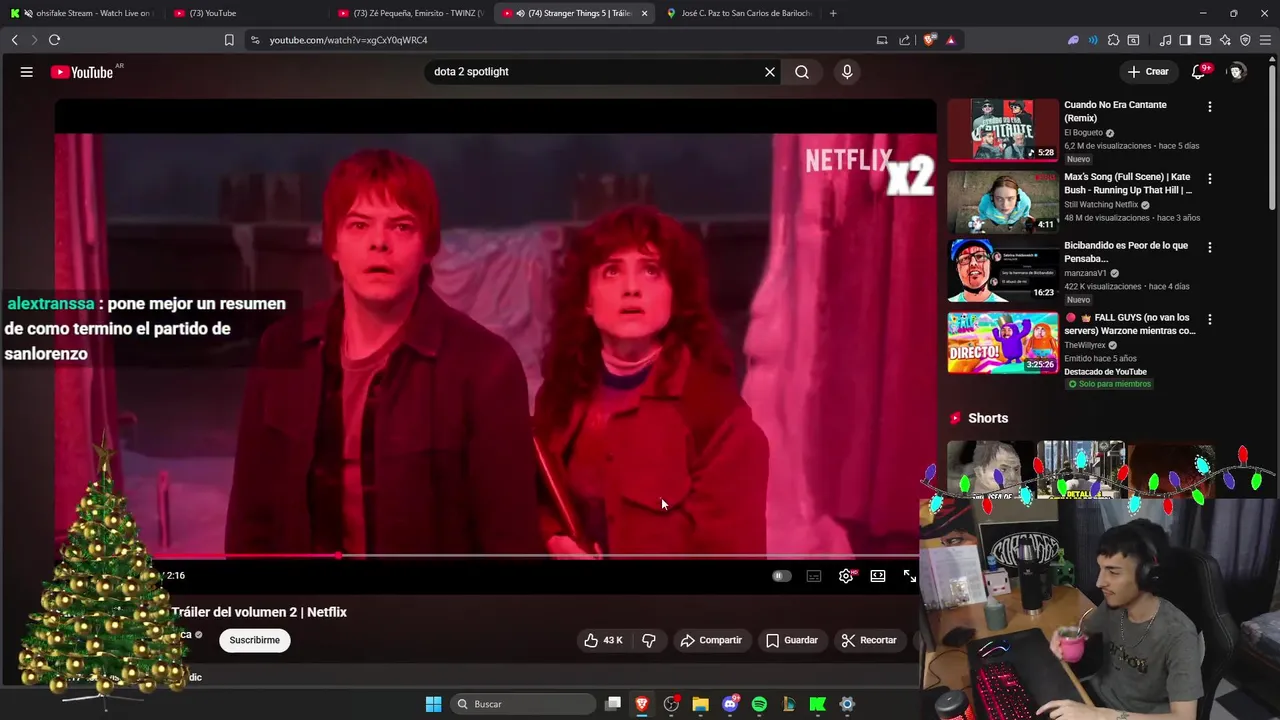1280x720 pixels.
Task: Open the Crear upload menu
Action: coord(1147,72)
